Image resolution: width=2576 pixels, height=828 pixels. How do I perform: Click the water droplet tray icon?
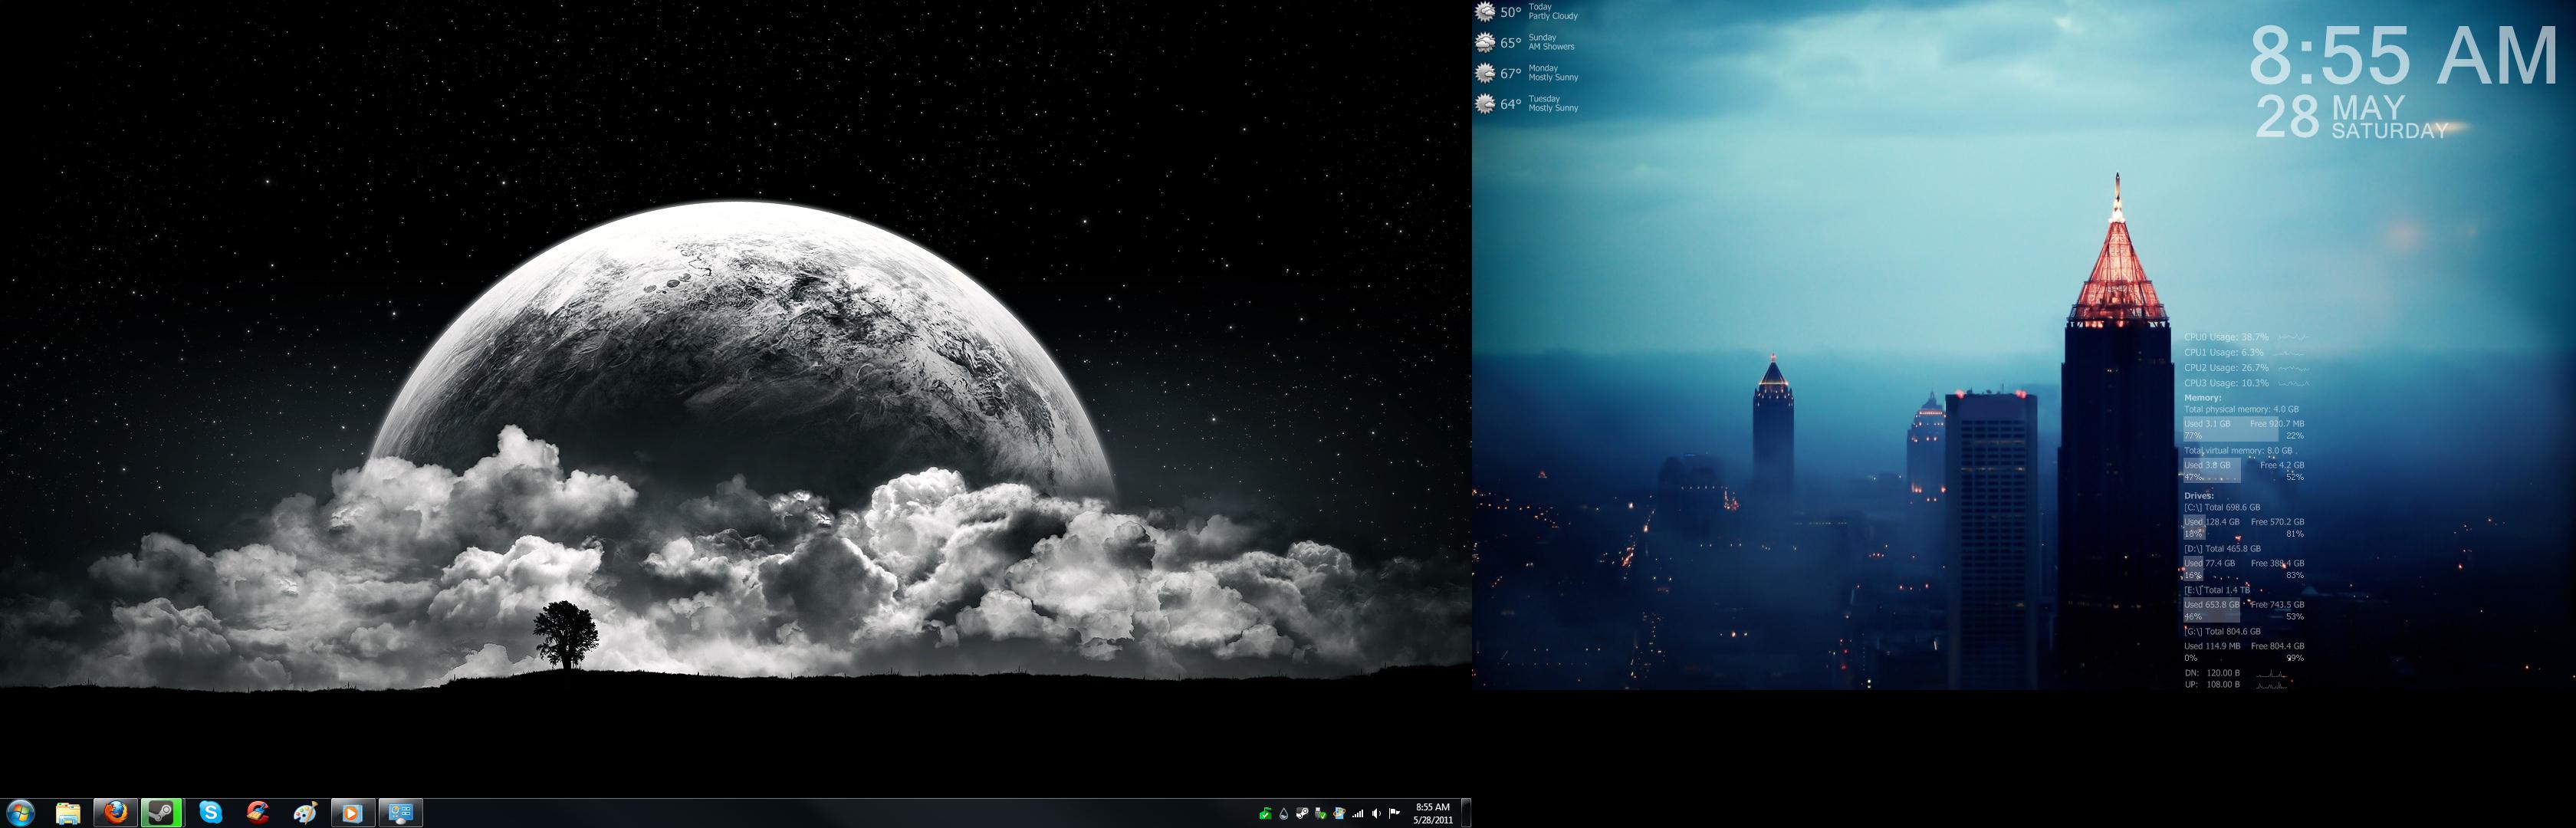coord(1284,814)
